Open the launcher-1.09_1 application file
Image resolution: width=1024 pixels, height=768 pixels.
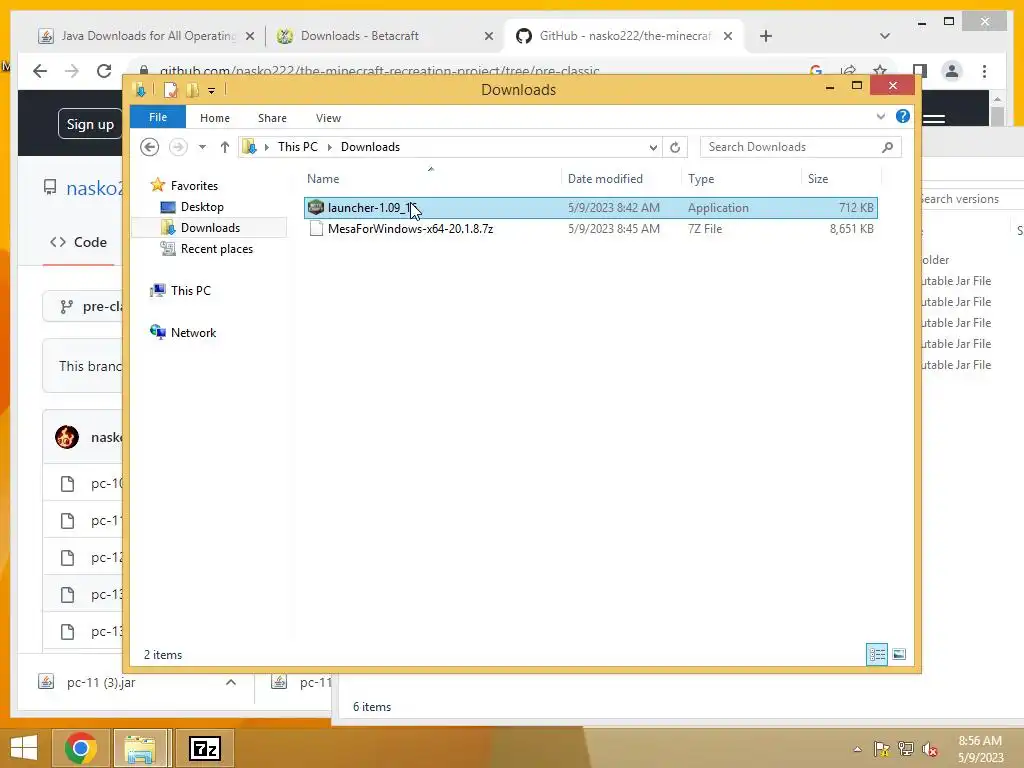tap(590, 208)
